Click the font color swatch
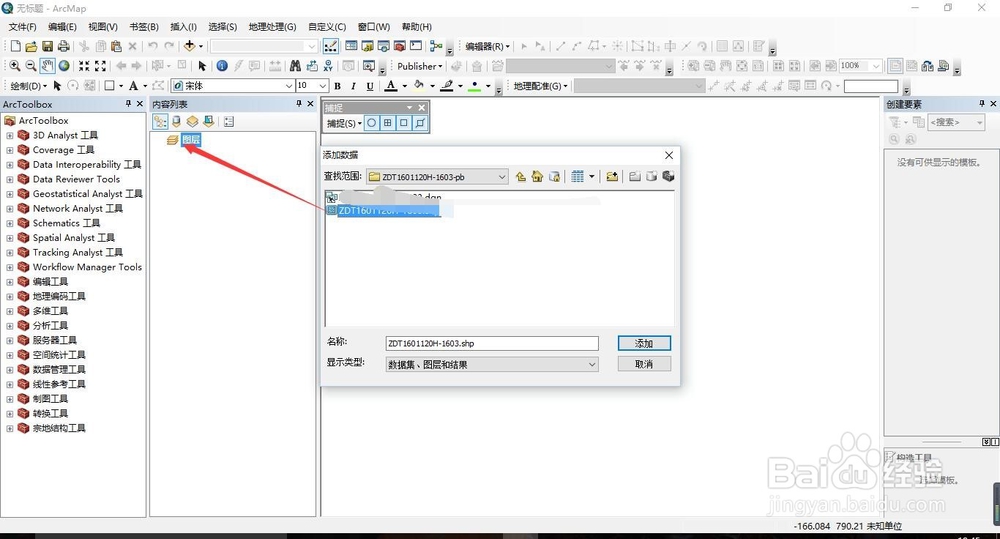The image size is (1000, 539). pos(391,86)
